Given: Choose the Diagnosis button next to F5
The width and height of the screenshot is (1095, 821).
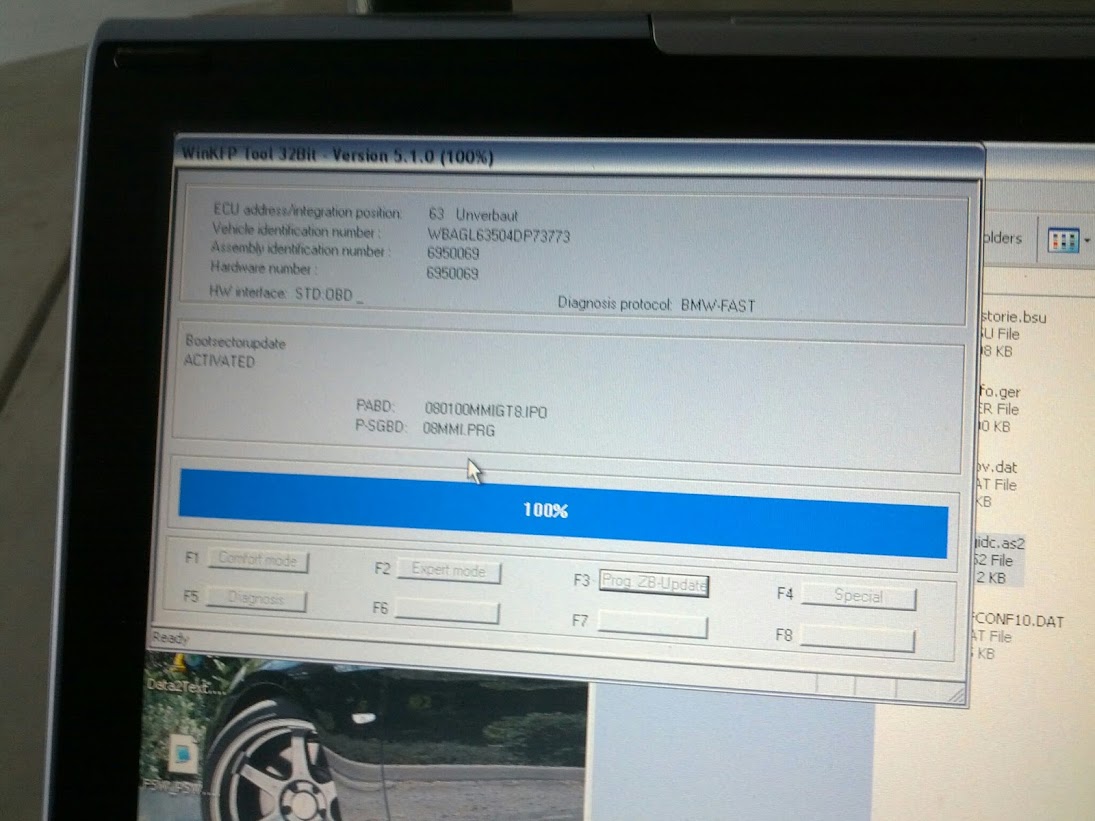Looking at the screenshot, I should tap(256, 599).
